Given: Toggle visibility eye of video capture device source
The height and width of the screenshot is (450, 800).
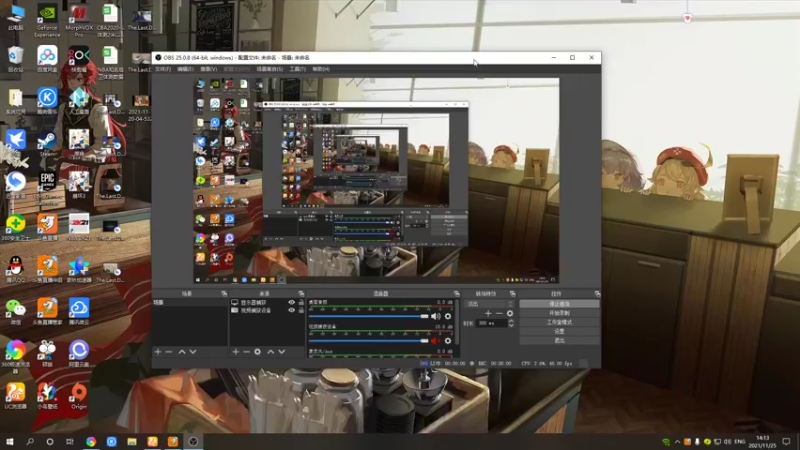Looking at the screenshot, I should click(x=291, y=310).
